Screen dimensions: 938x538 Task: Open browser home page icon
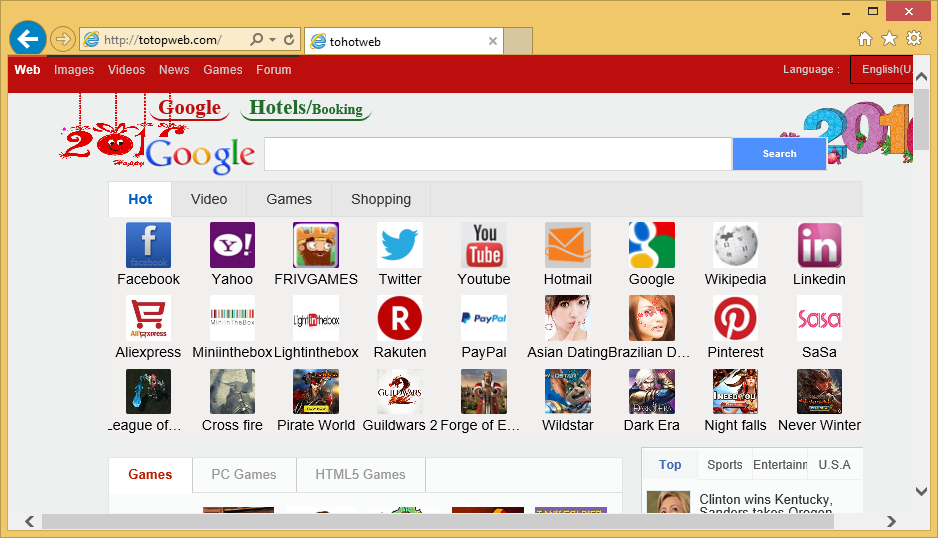[865, 39]
